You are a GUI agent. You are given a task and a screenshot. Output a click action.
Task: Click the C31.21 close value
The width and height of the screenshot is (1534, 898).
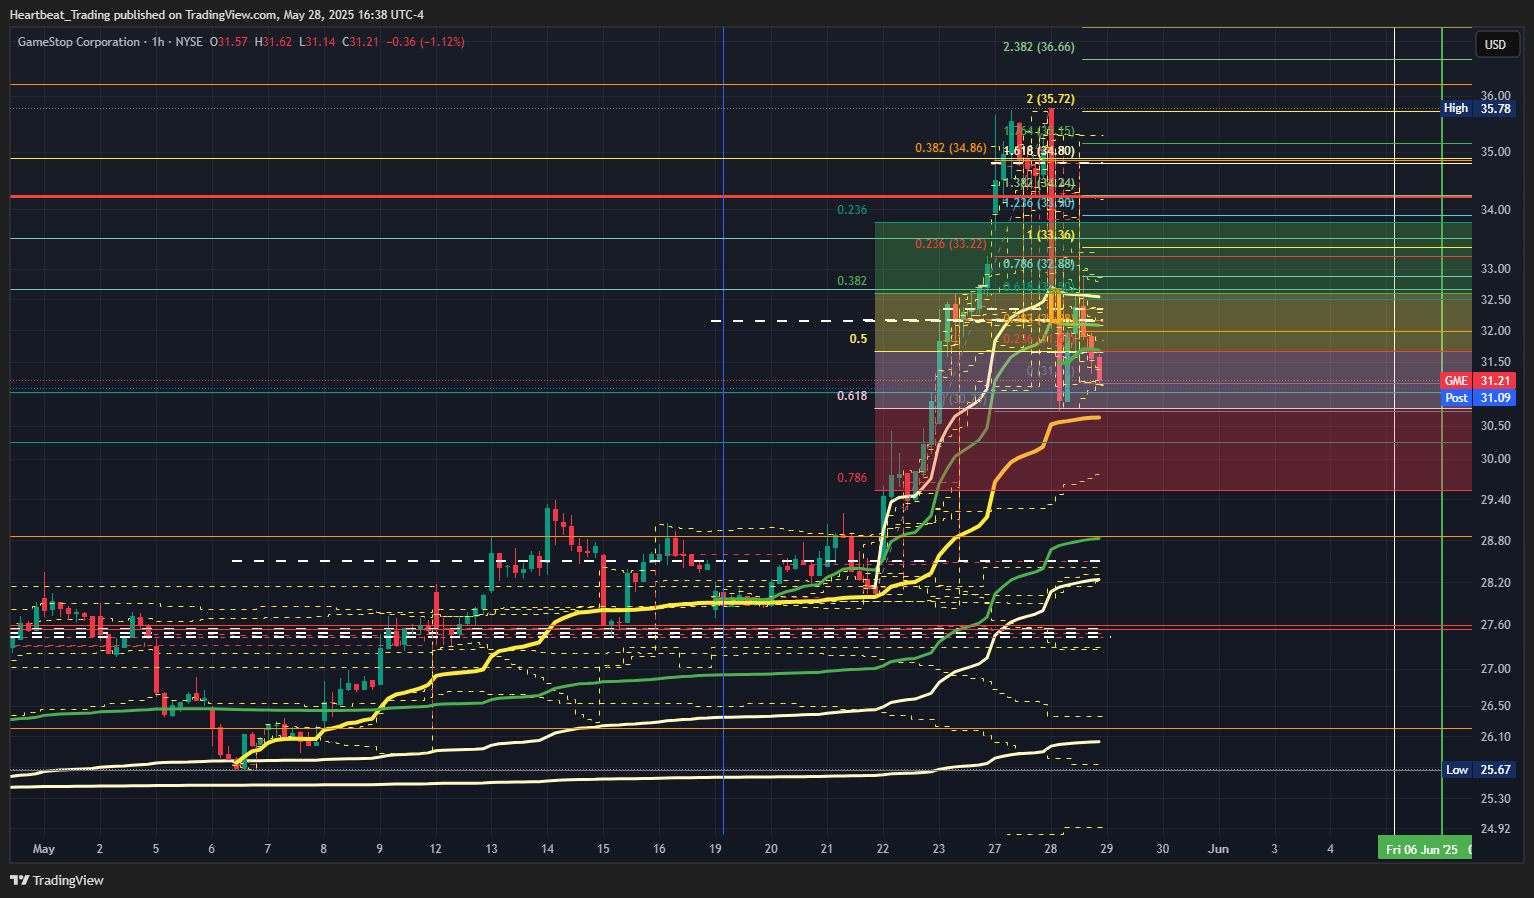pos(361,42)
